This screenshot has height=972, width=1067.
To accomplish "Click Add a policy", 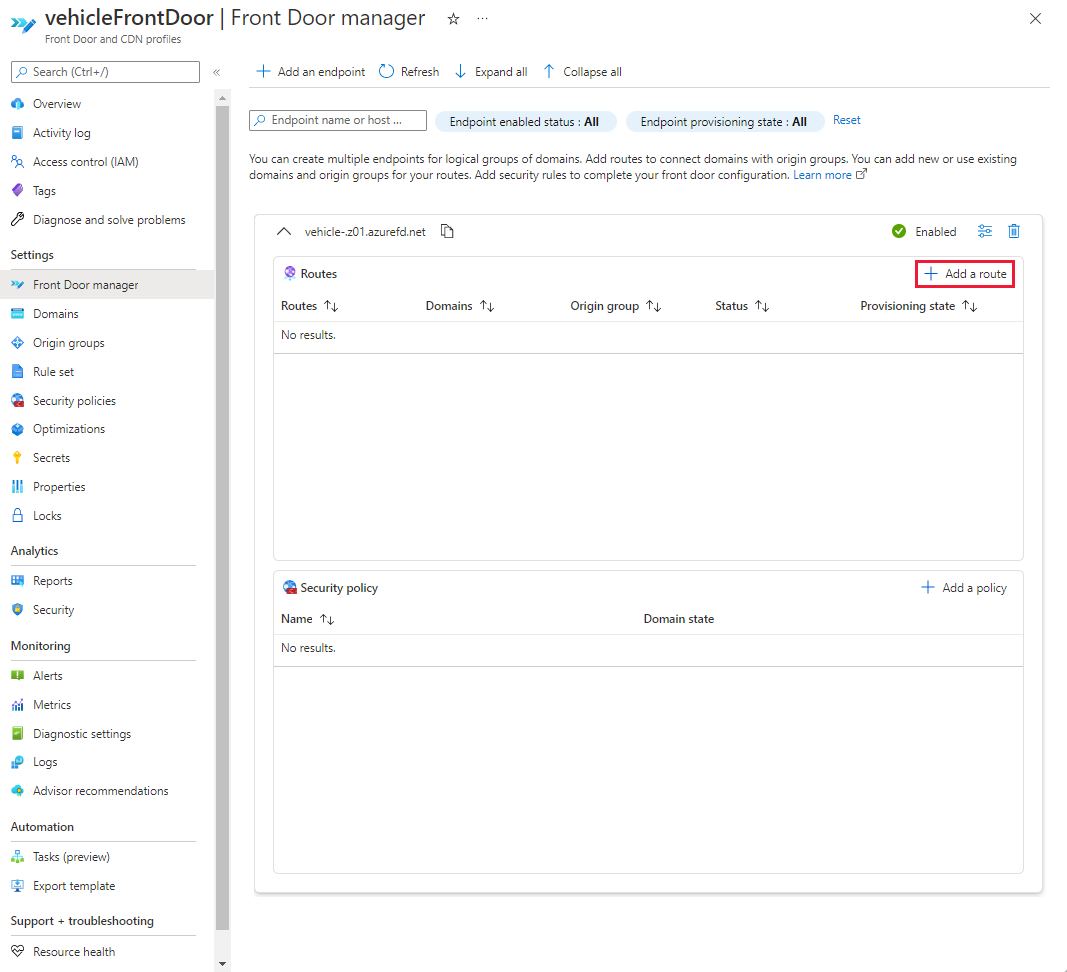I will tap(964, 587).
